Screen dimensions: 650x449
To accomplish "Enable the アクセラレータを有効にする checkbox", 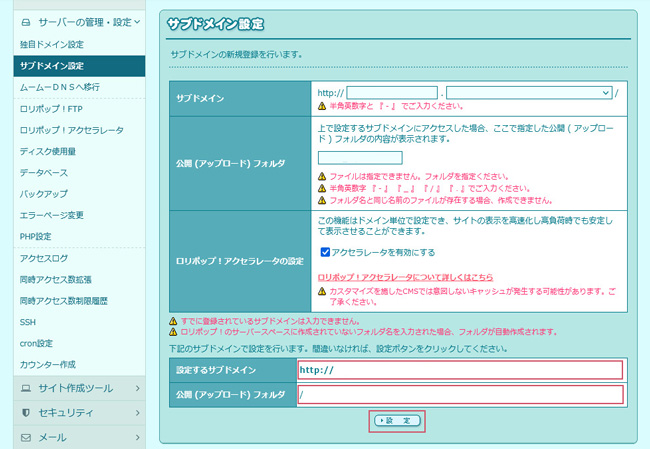I will tap(325, 252).
